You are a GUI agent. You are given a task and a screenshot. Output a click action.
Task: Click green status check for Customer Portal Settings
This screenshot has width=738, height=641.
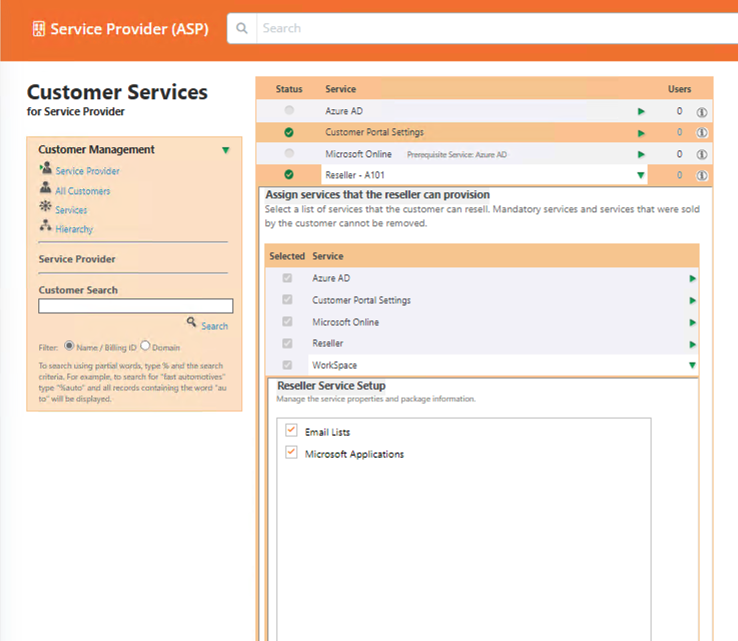(289, 133)
